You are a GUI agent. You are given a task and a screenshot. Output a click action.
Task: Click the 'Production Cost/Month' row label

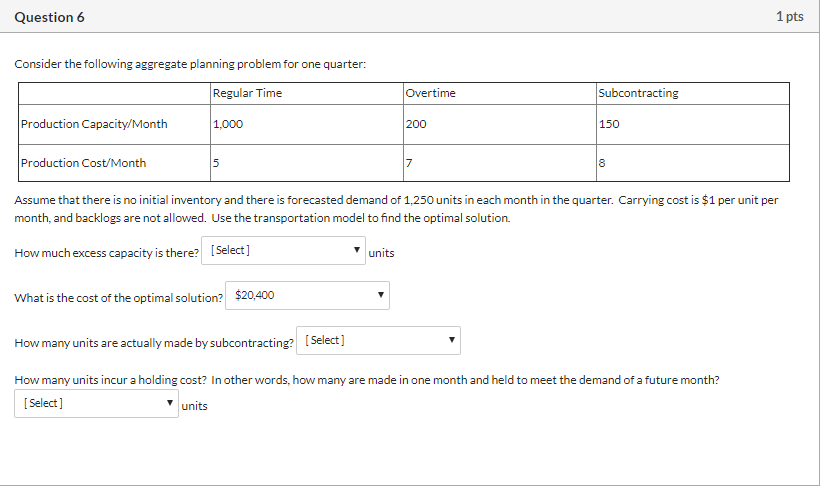point(83,163)
